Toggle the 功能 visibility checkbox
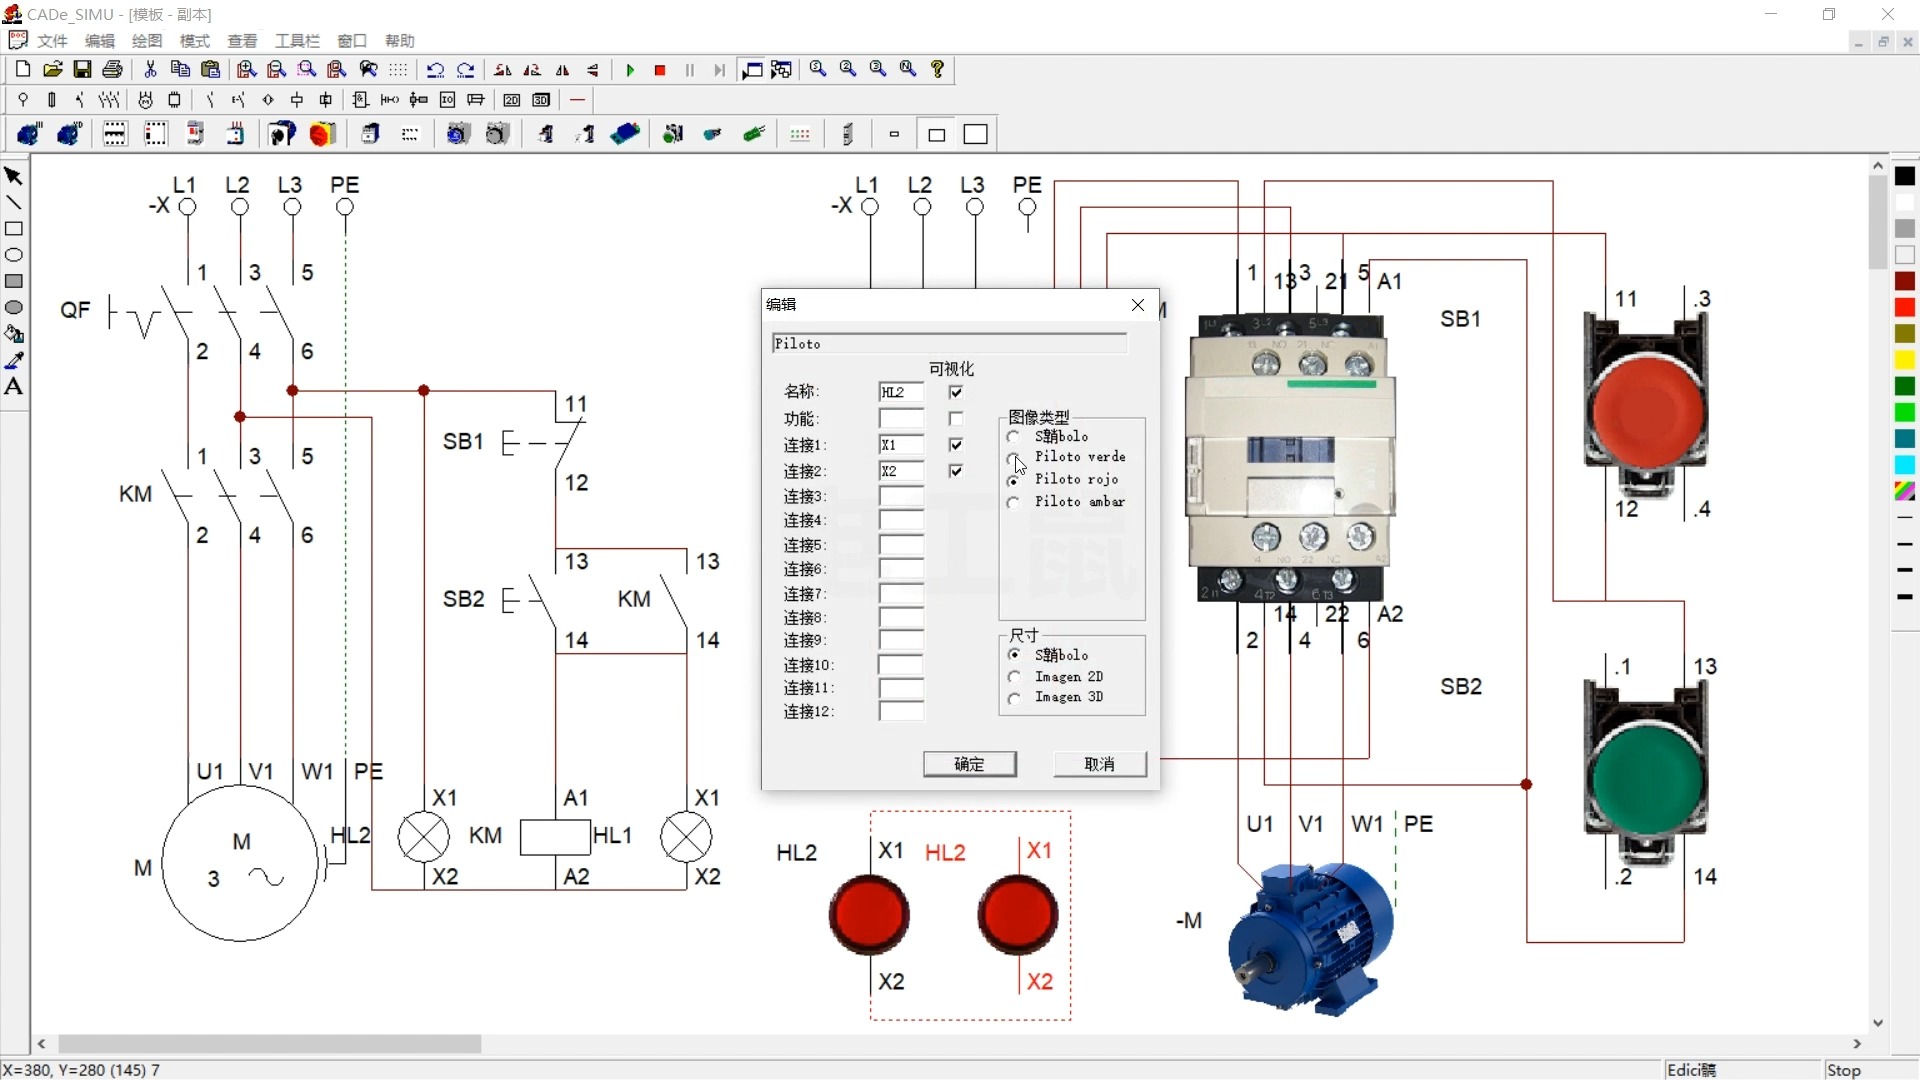This screenshot has width=1920, height=1080. click(x=956, y=419)
